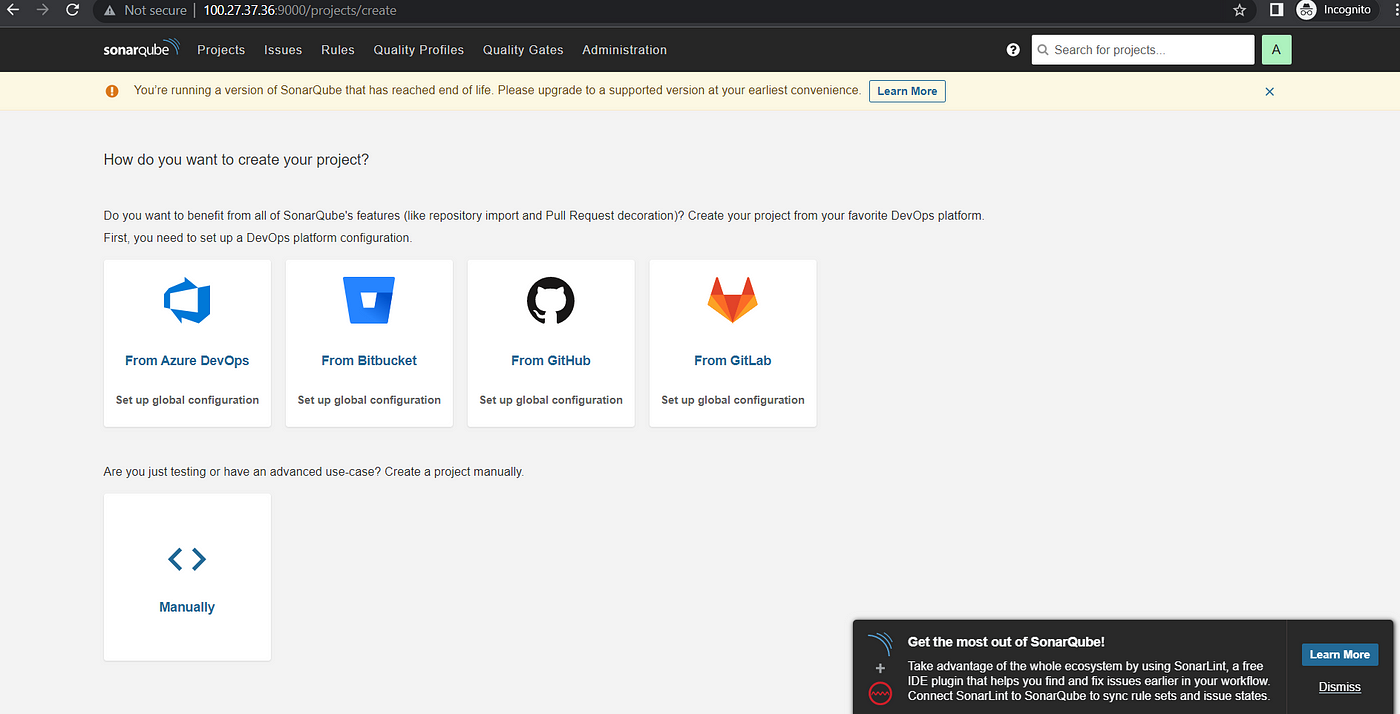
Task: Click the red SonarLint circle icon
Action: click(880, 693)
